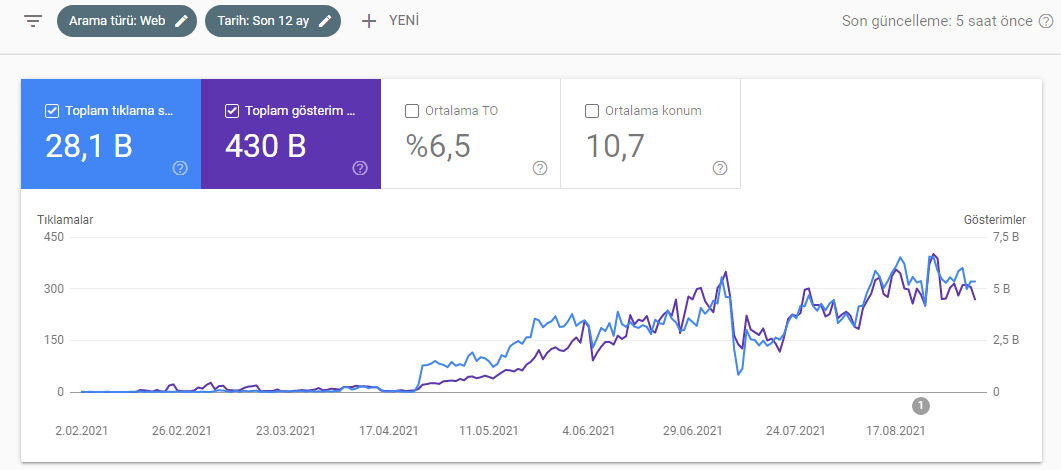Click the %6,5 average CTR value

point(438,146)
